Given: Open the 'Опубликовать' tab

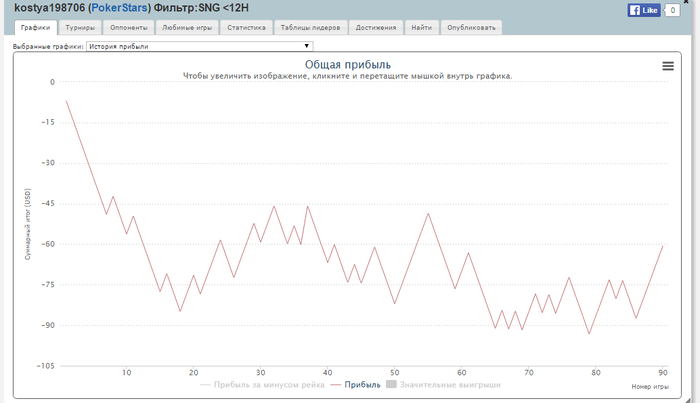Looking at the screenshot, I should 470,28.
